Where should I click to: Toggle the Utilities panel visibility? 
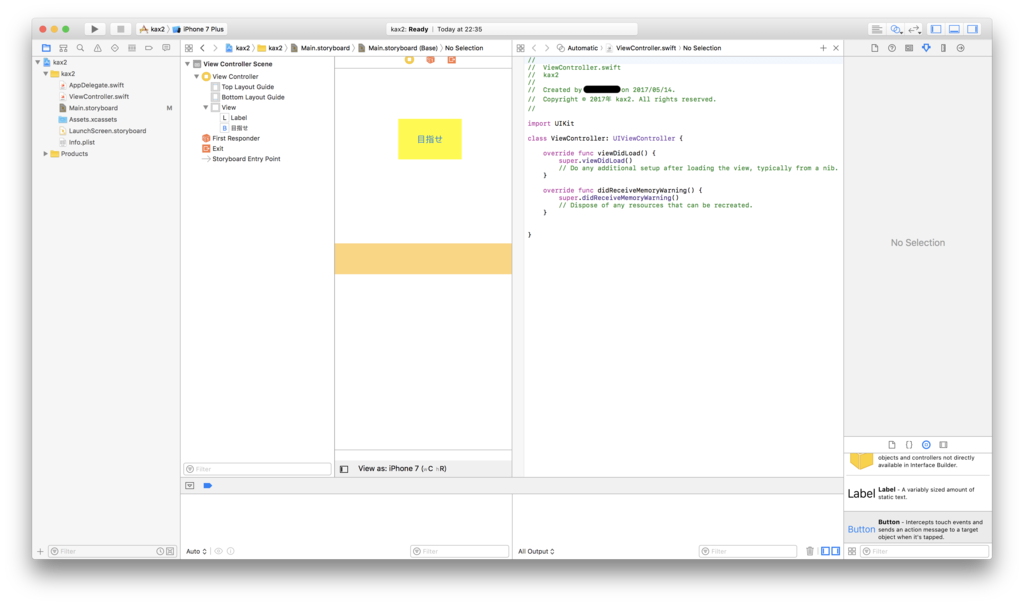[x=972, y=29]
